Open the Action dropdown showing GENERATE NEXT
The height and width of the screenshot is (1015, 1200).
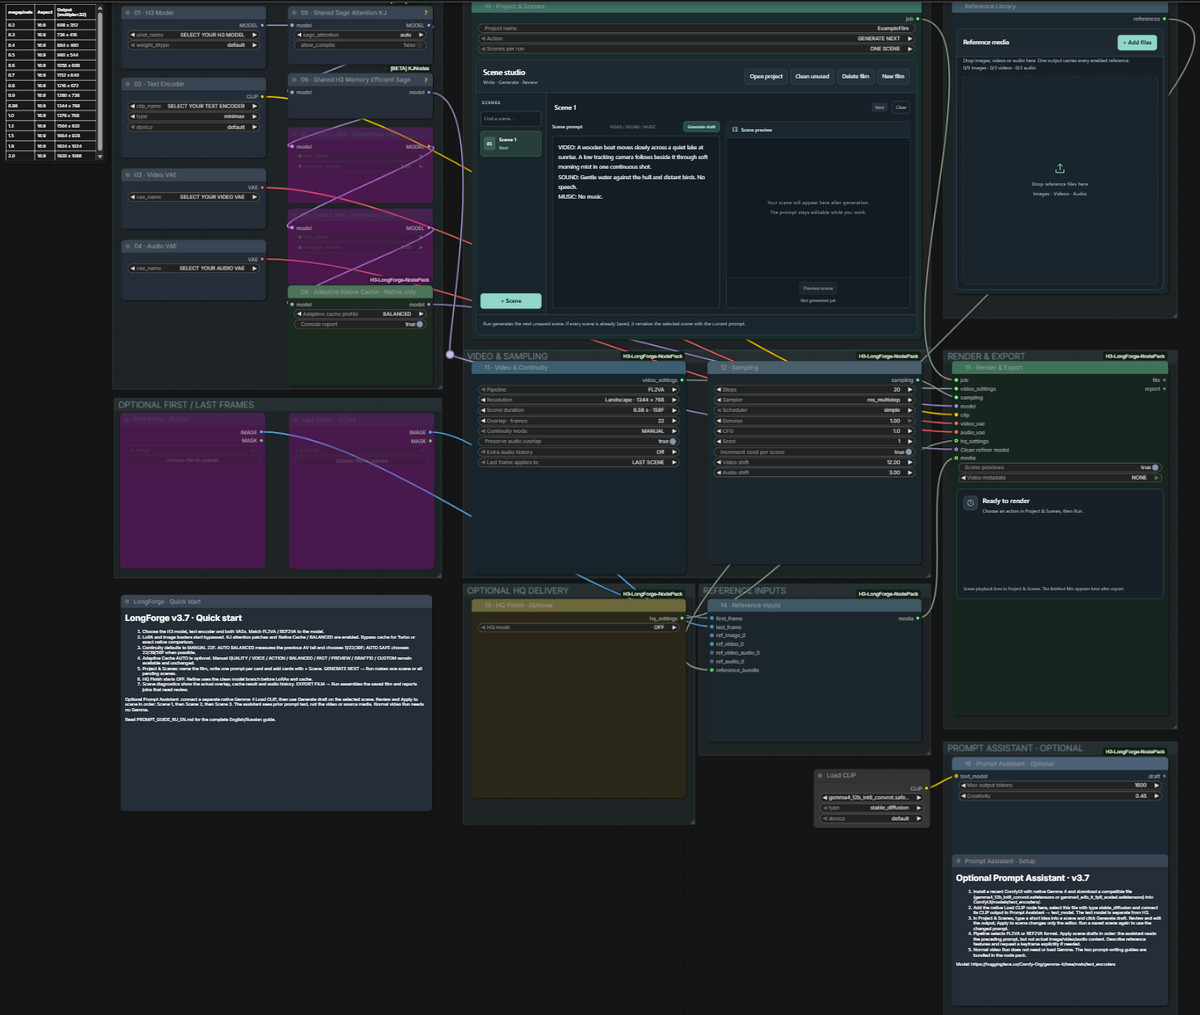695,38
